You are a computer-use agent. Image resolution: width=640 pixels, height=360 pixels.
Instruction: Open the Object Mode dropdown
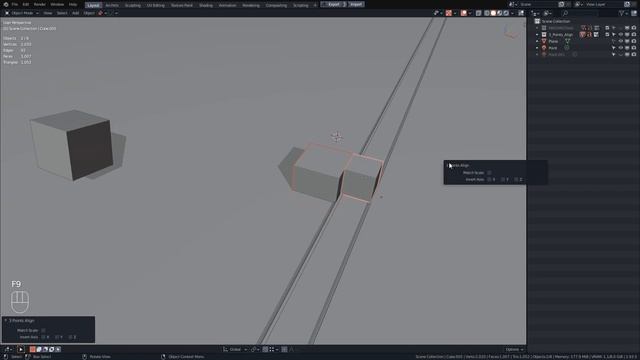point(22,13)
